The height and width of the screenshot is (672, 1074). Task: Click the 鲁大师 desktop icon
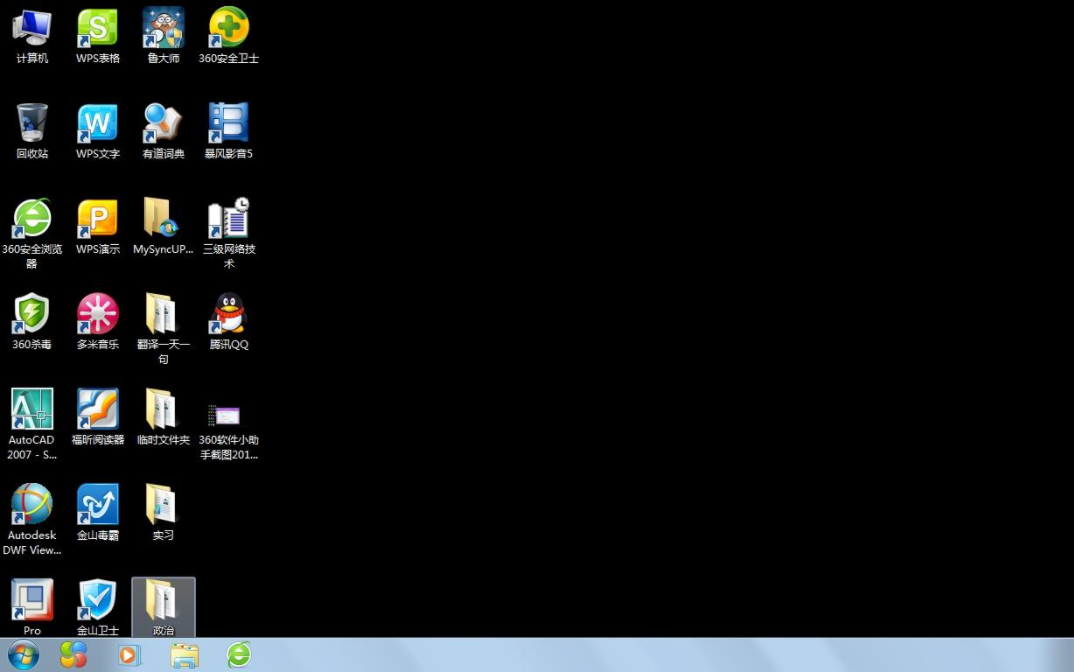[x=163, y=28]
